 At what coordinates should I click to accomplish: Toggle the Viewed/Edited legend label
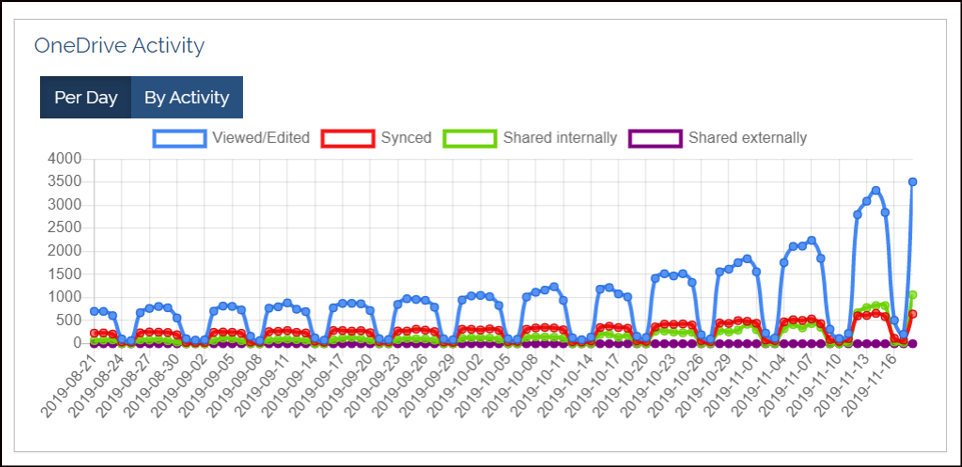click(260, 138)
